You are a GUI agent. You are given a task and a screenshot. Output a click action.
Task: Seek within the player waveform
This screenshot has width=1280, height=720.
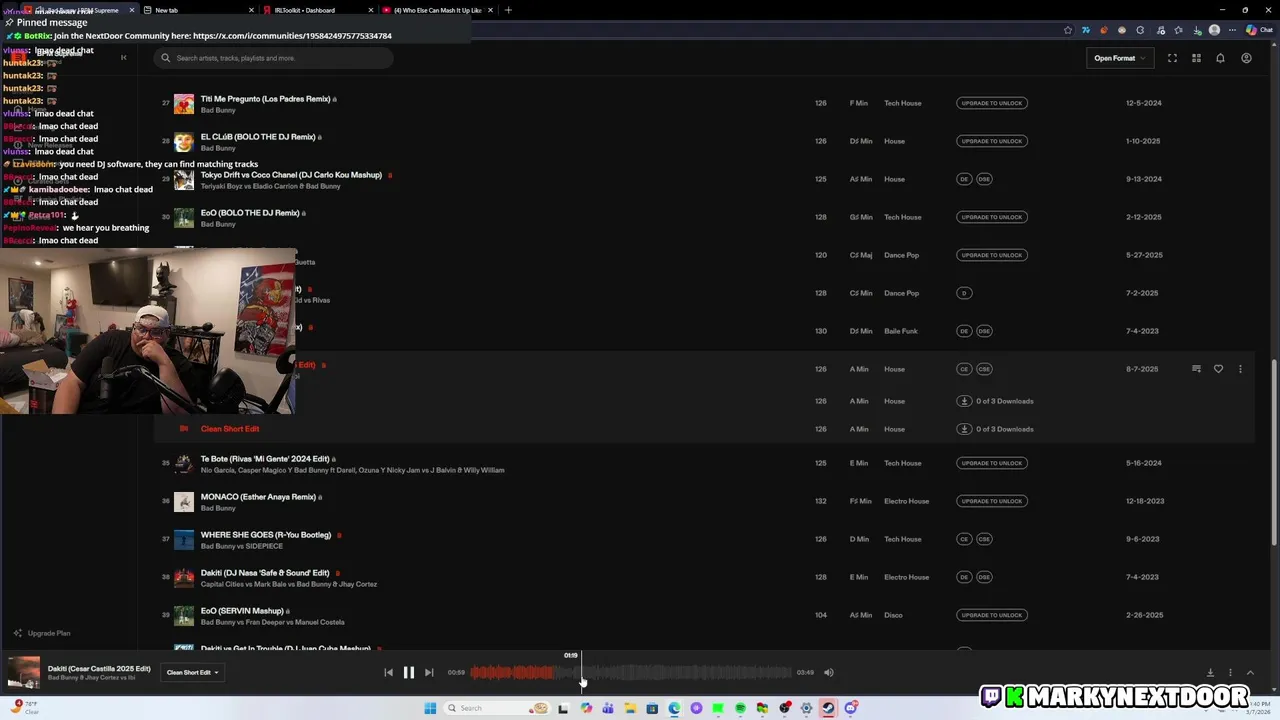click(630, 672)
